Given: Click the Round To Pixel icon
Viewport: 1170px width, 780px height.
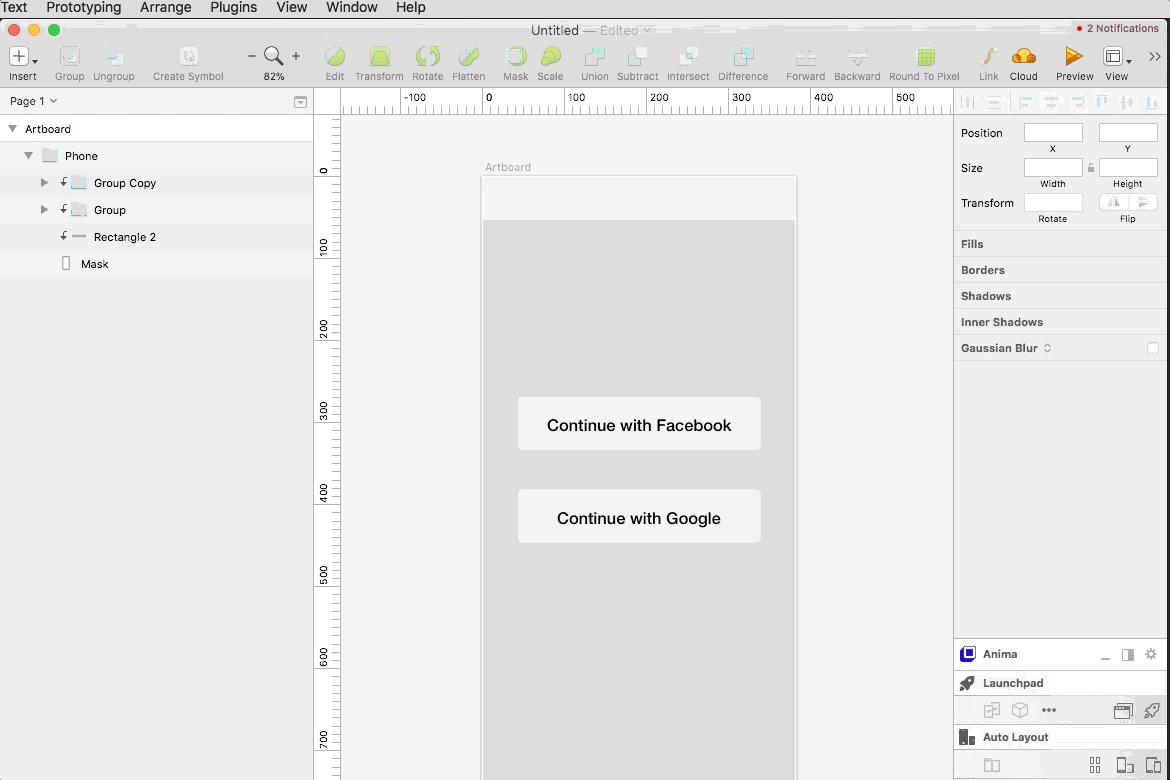Looking at the screenshot, I should point(924,58).
